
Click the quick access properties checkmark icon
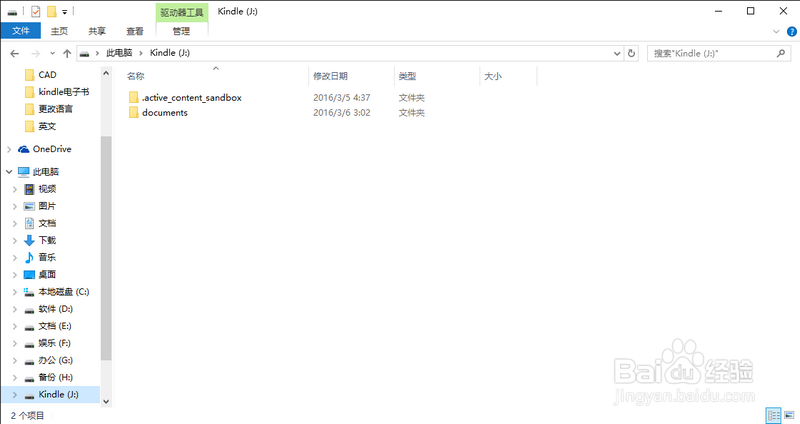pos(35,11)
